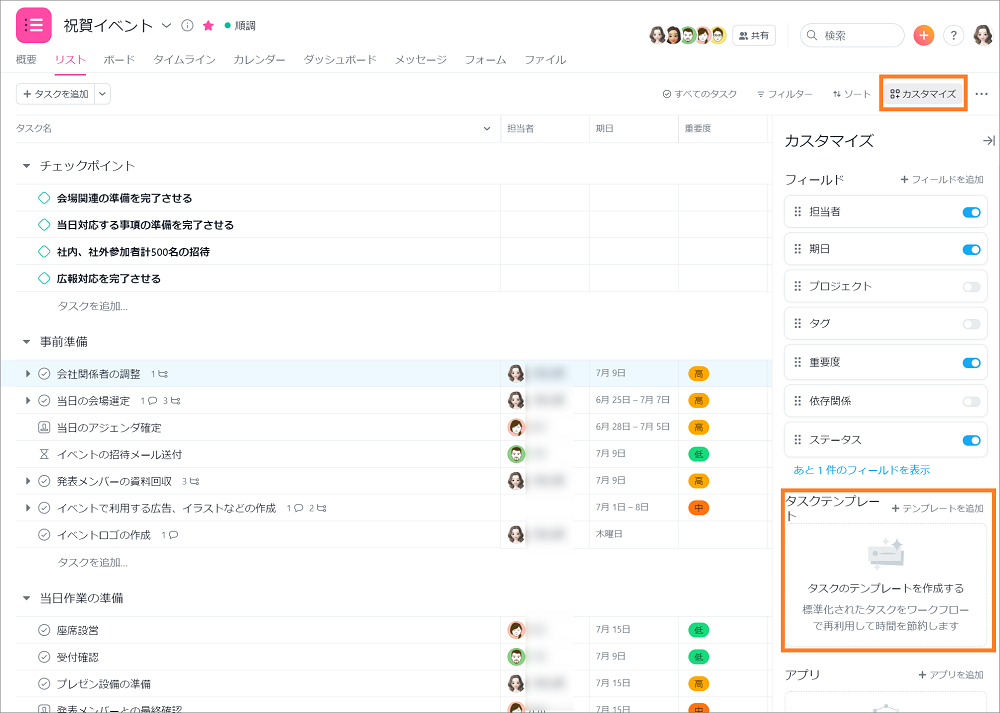Mark 発表メンバーの資料回収 complete
Screen dimensions: 1000x713
[44, 481]
